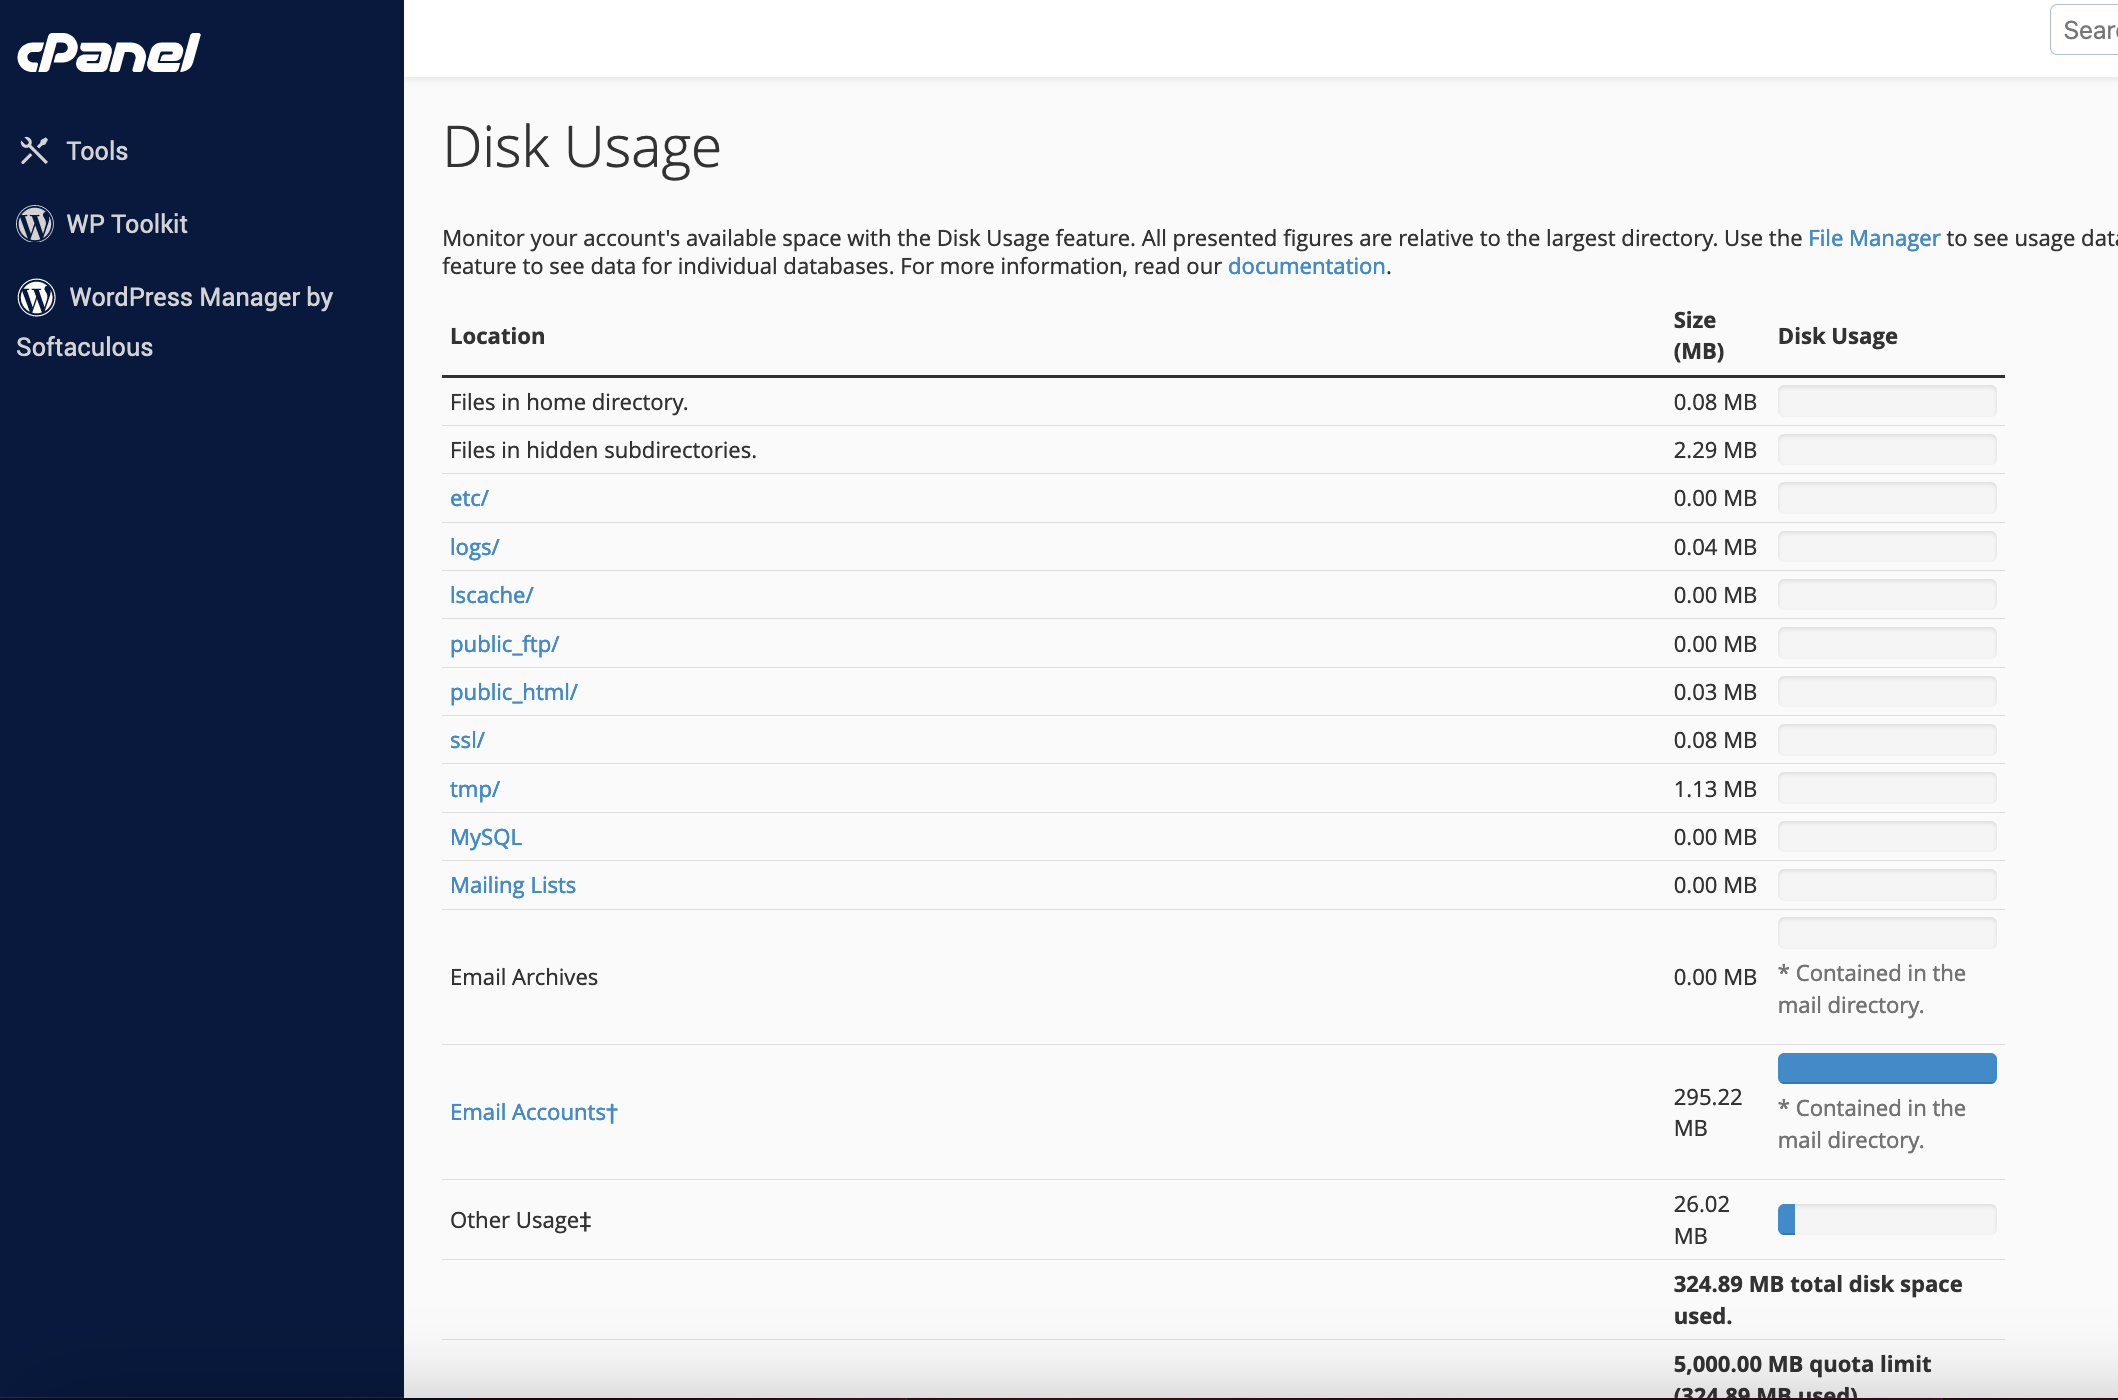Open the public_html/ directory link
2118x1400 pixels.
tap(513, 692)
